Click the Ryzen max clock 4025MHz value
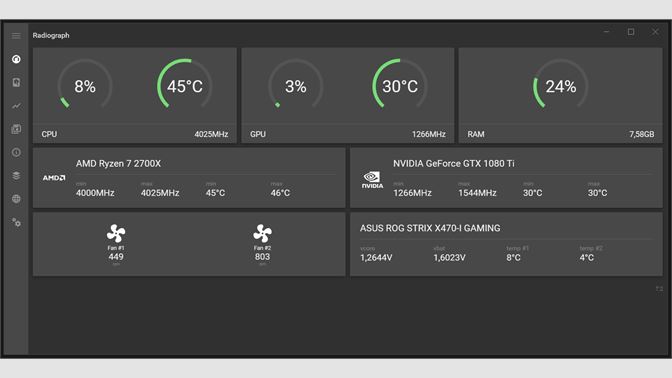 [160, 193]
